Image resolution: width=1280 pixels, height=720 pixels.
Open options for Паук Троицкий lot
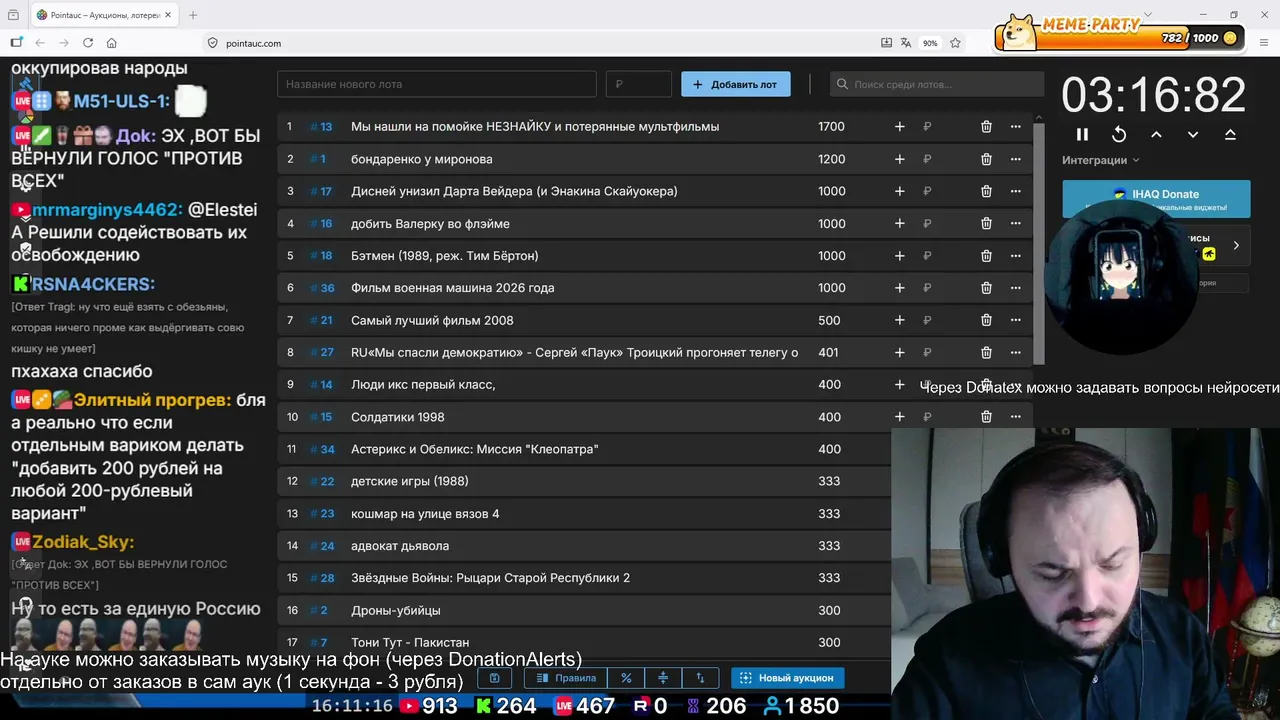click(x=1015, y=352)
